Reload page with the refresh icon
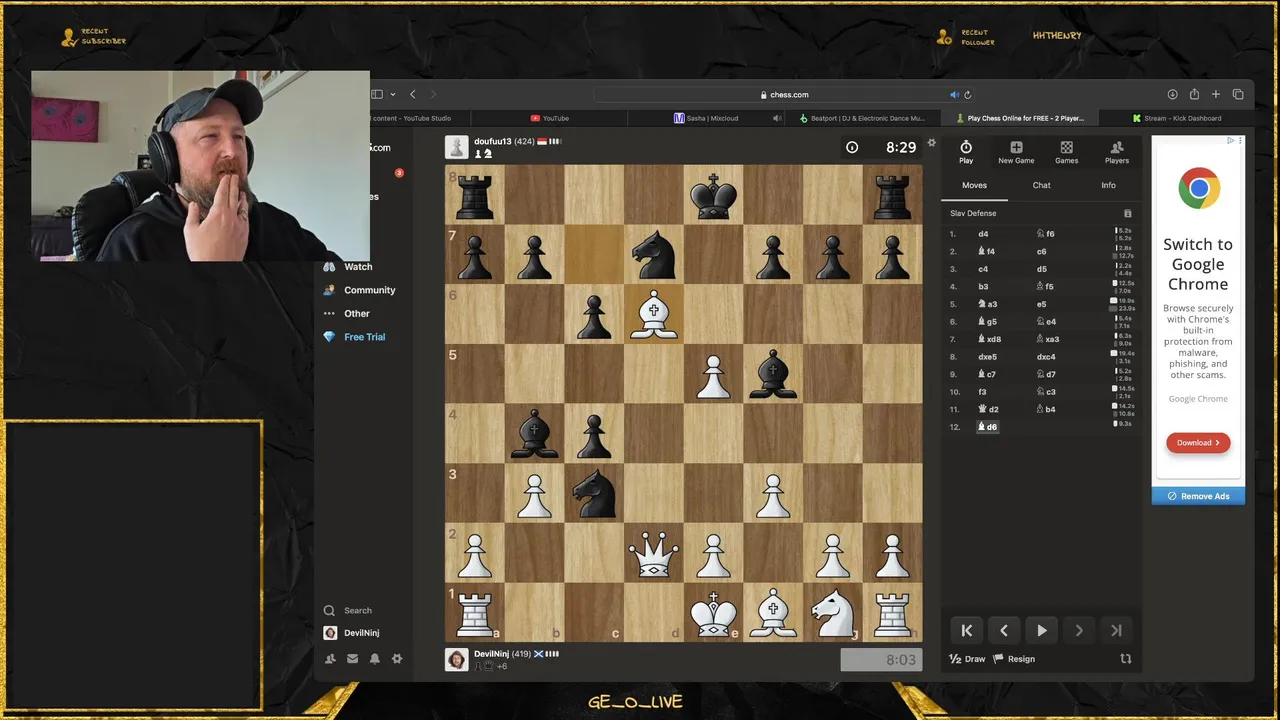Image resolution: width=1280 pixels, height=720 pixels. 967,95
